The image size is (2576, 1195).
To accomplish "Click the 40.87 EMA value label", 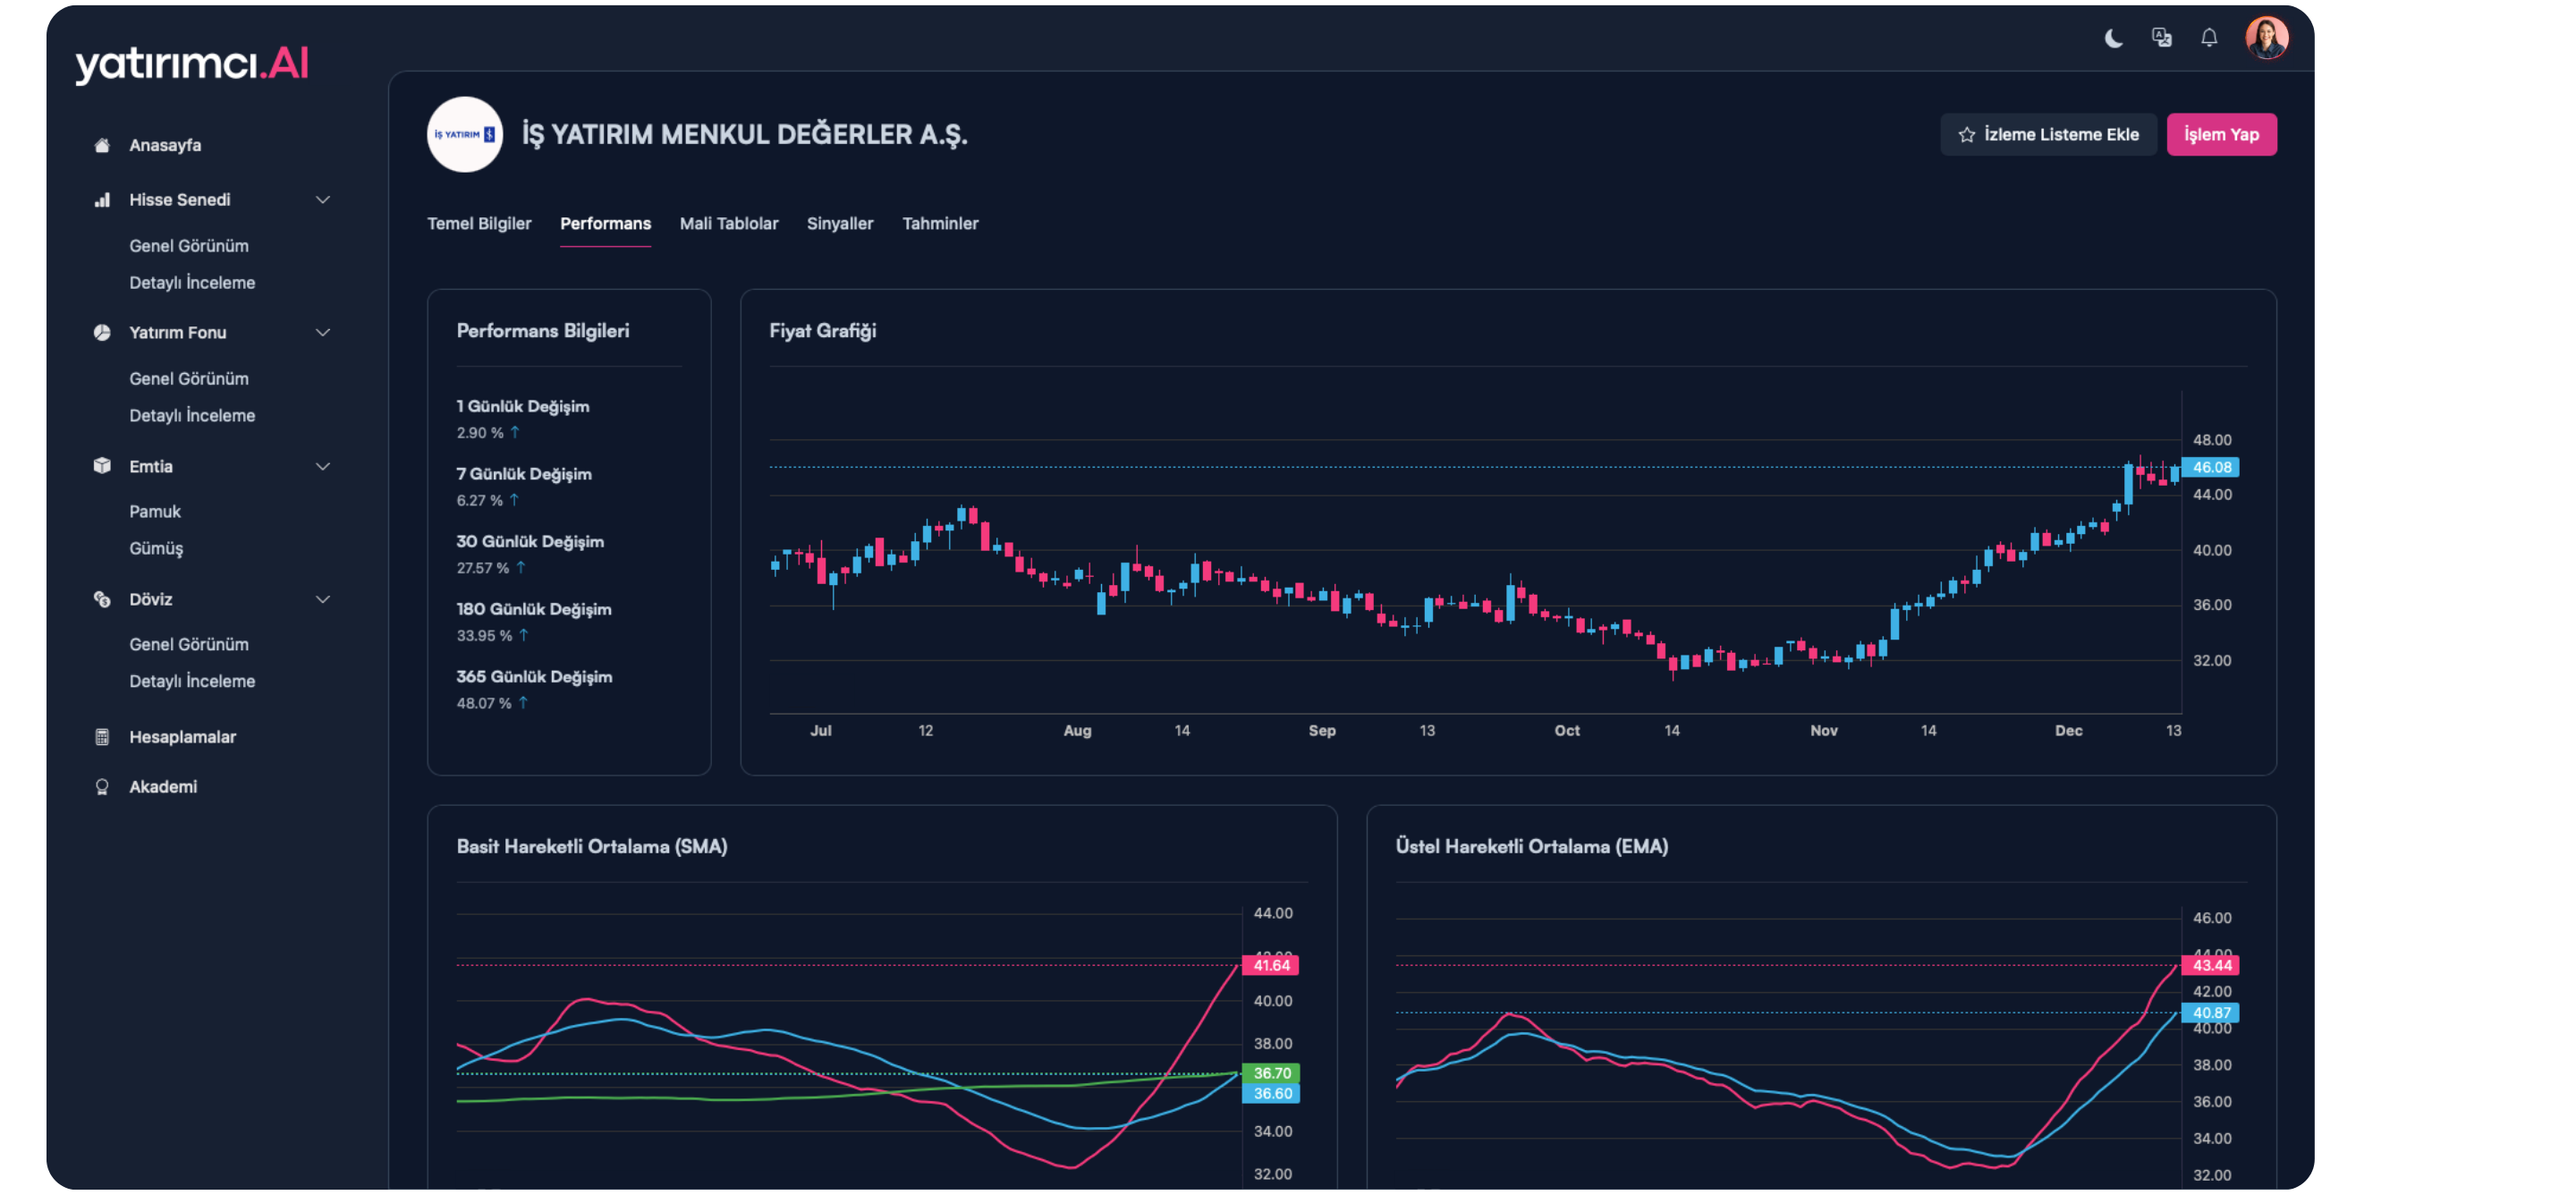I will pos(2211,1013).
